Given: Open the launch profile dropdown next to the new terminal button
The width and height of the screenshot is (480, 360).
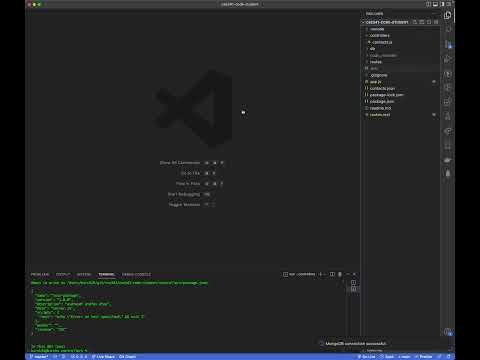Looking at the screenshot, I should coord(325,274).
